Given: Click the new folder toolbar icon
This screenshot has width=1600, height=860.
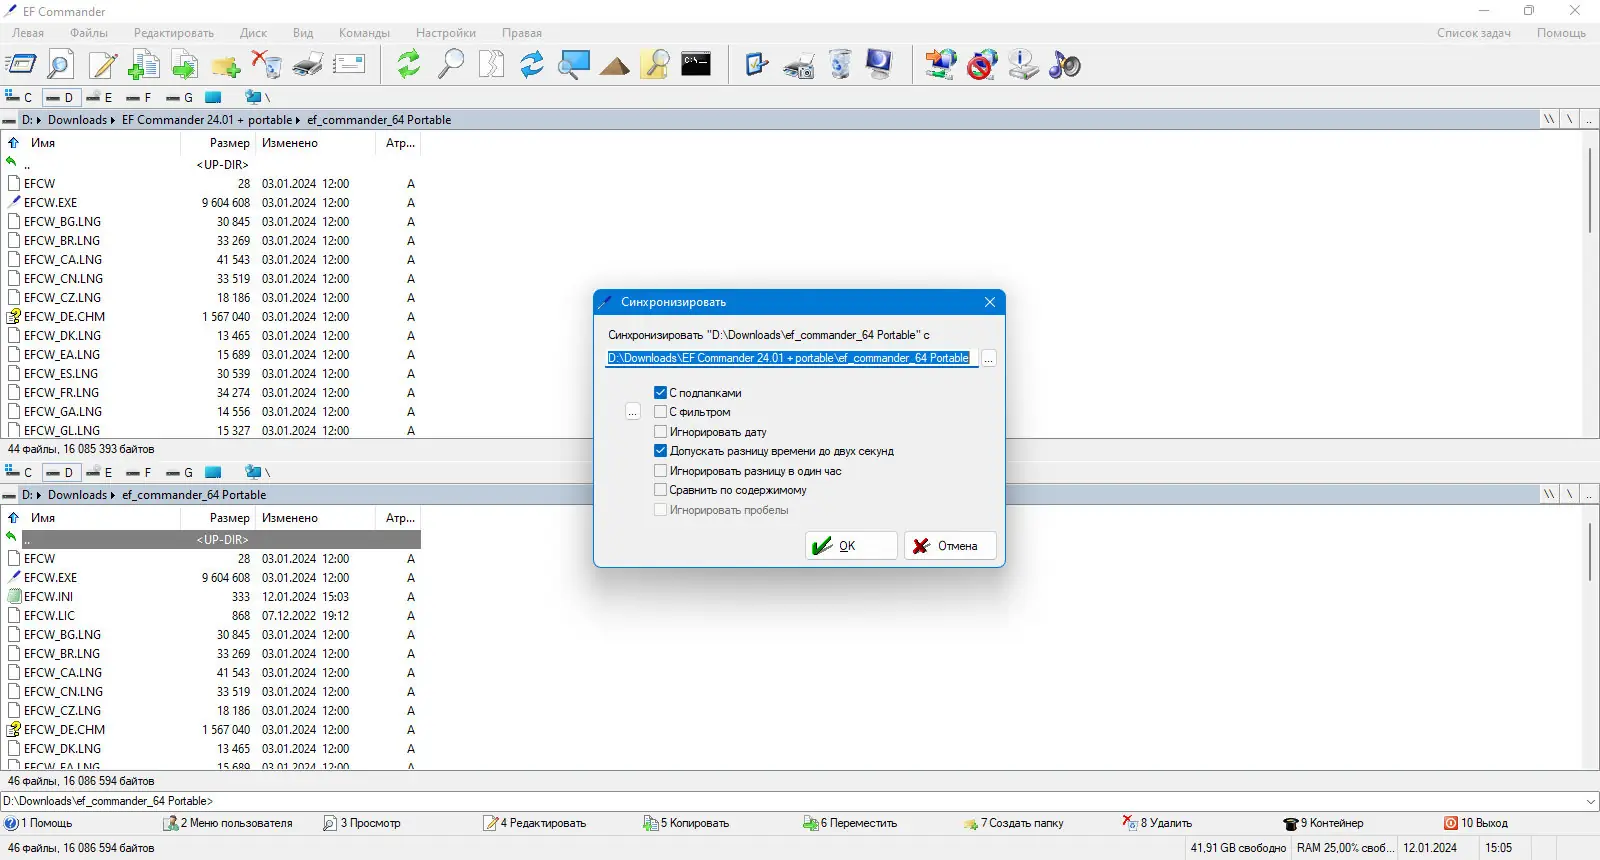Looking at the screenshot, I should tap(226, 66).
